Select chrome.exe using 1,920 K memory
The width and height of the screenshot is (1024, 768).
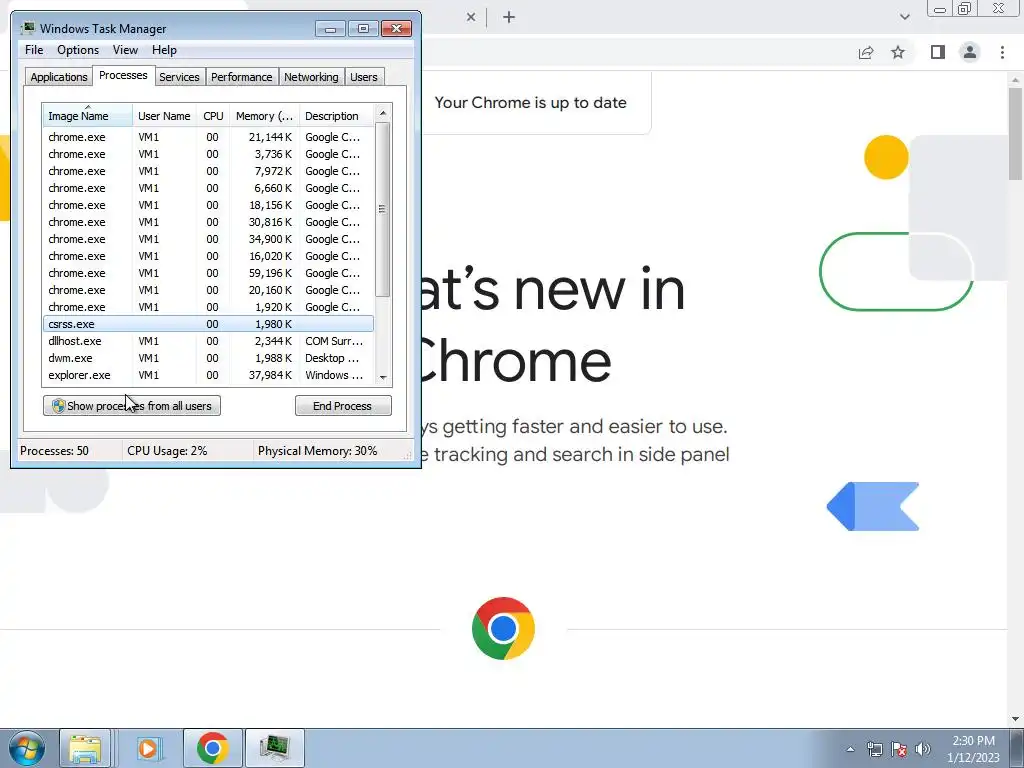(208, 307)
